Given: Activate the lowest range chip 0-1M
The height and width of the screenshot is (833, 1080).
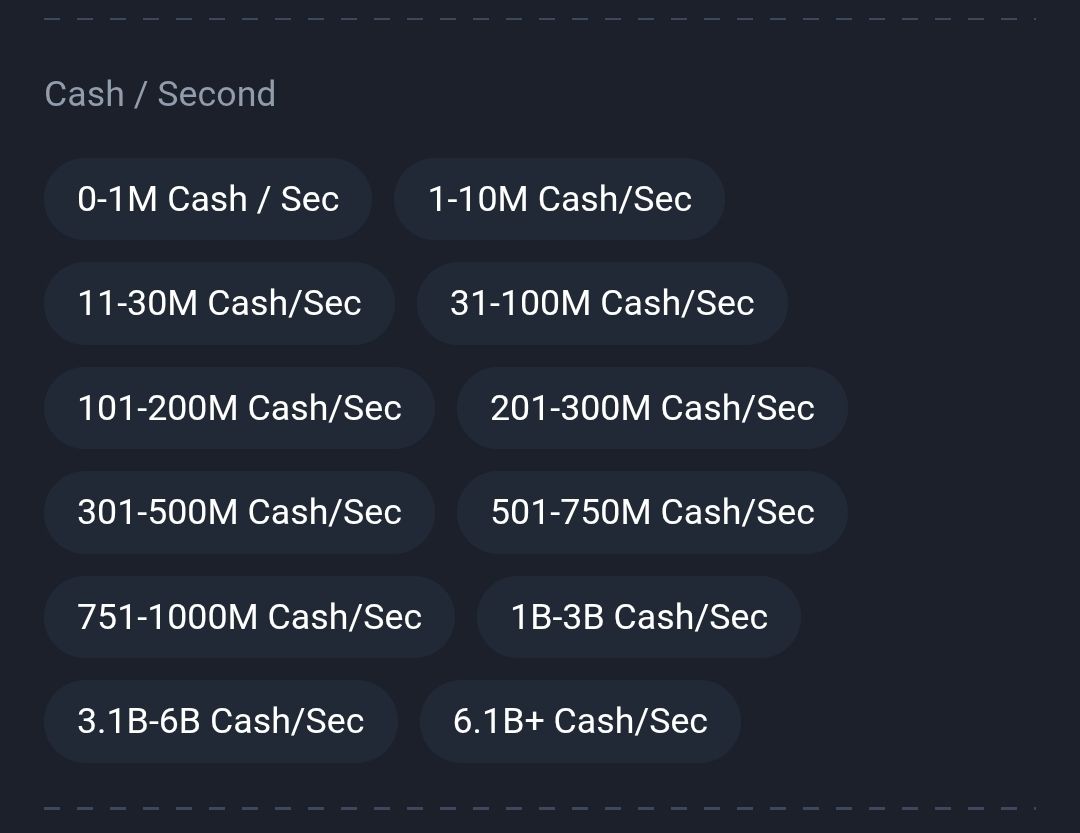Looking at the screenshot, I should tap(208, 199).
